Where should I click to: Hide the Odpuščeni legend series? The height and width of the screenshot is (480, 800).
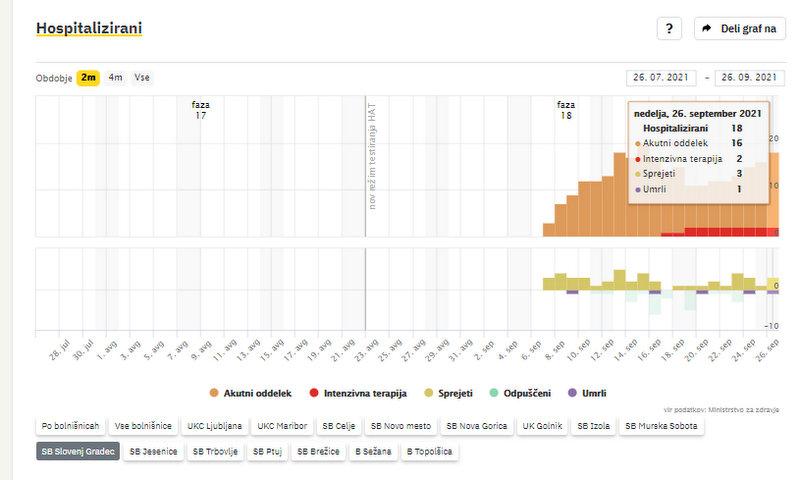(521, 392)
